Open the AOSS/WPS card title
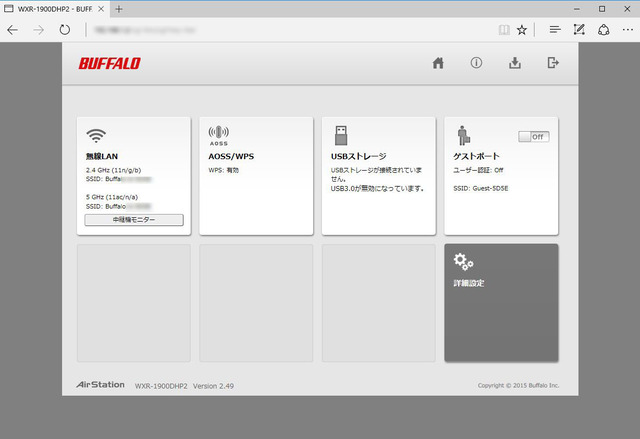 pos(231,156)
